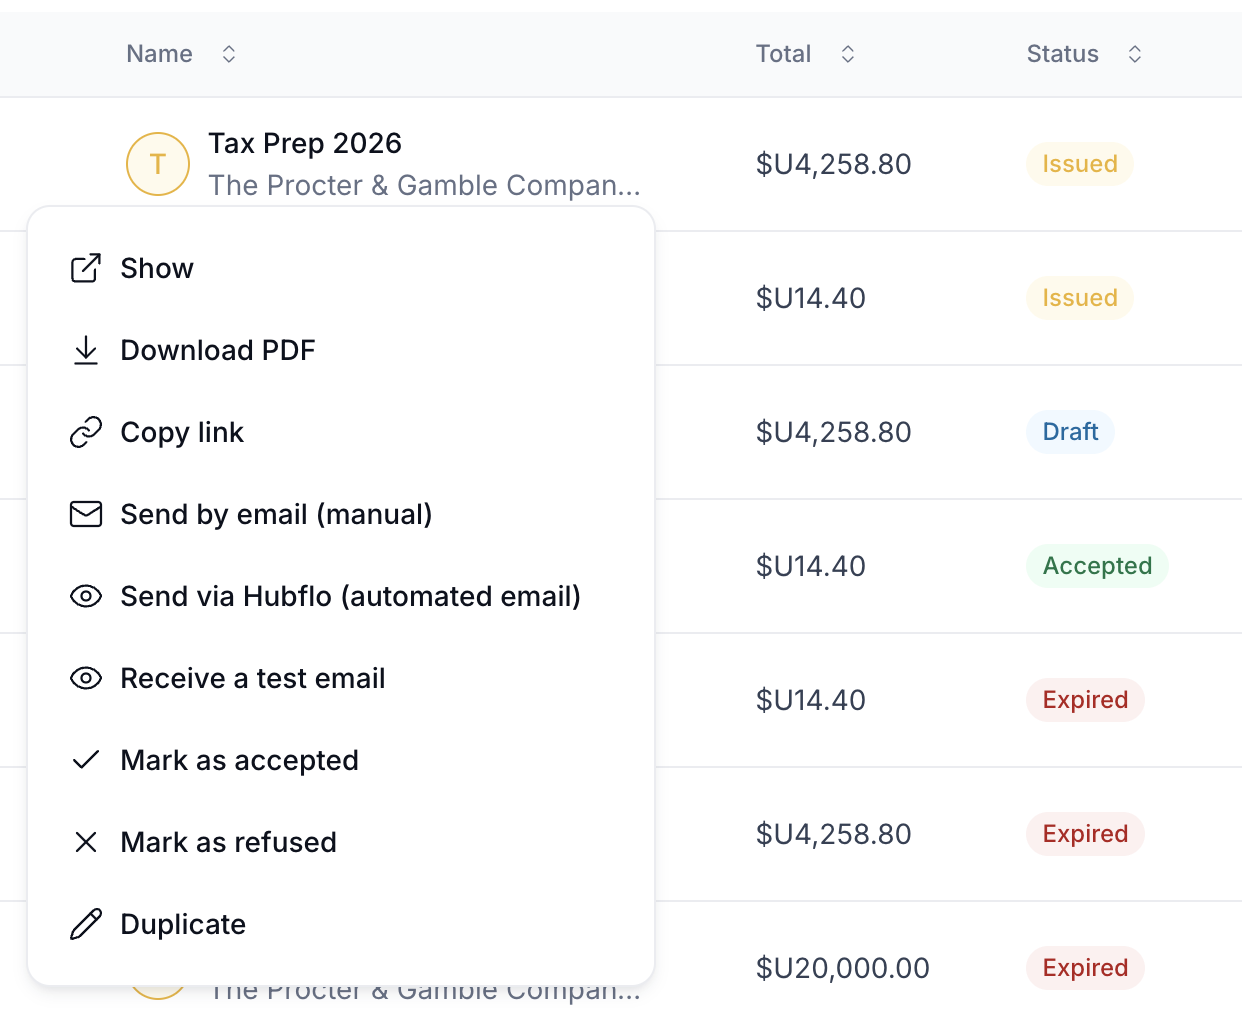Screen dimensions: 1242x1012
Task: Click the eye icon beside Send via Hubflo
Action: pyautogui.click(x=86, y=596)
